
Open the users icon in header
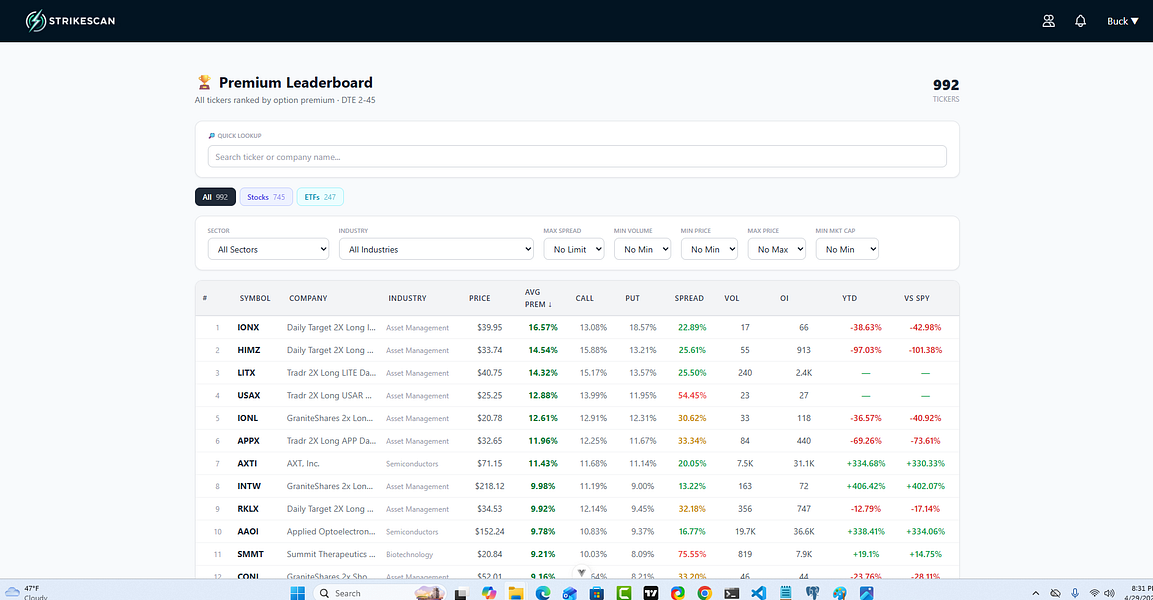pos(1049,21)
